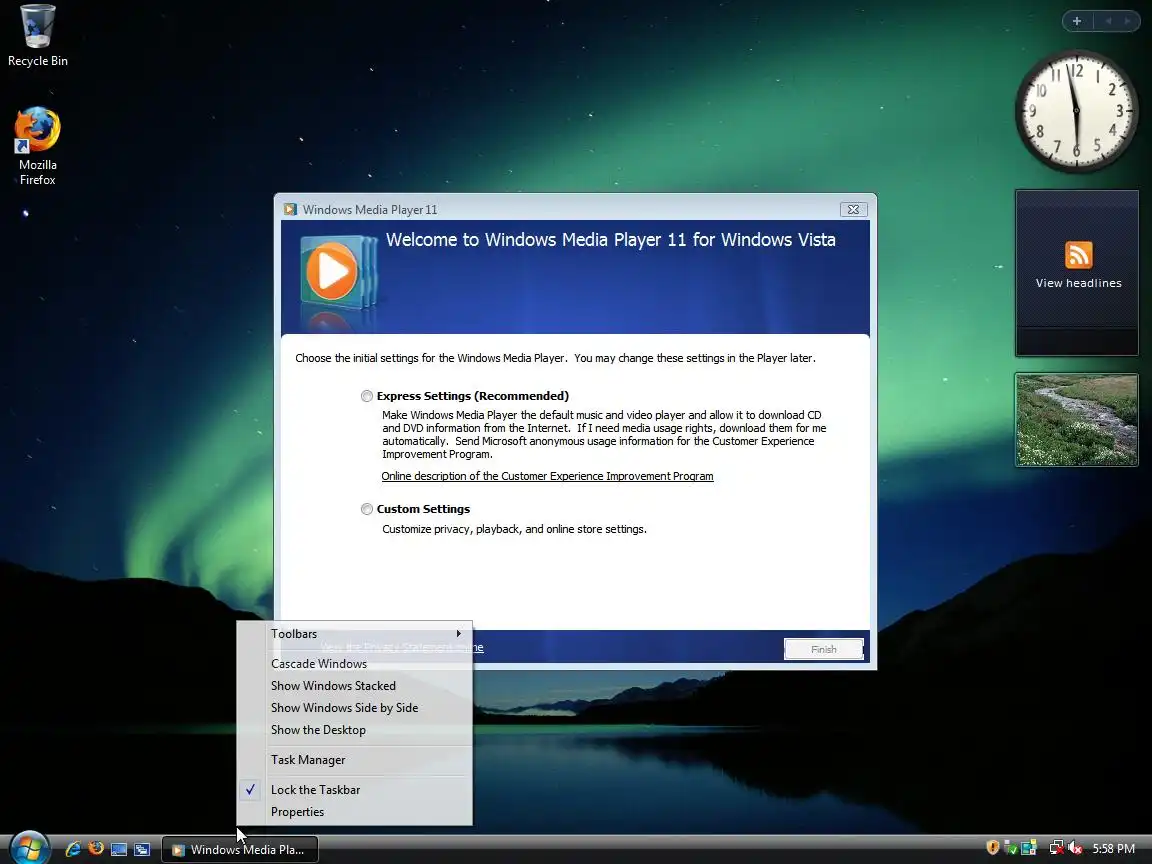The width and height of the screenshot is (1152, 864).
Task: Click the sidebar add gadgets plus button
Action: click(1076, 21)
